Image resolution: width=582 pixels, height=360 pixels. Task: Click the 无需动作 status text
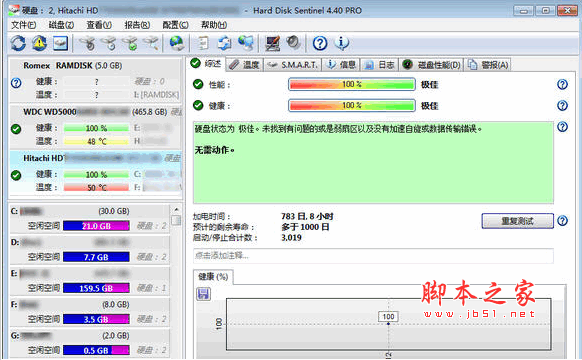point(215,150)
